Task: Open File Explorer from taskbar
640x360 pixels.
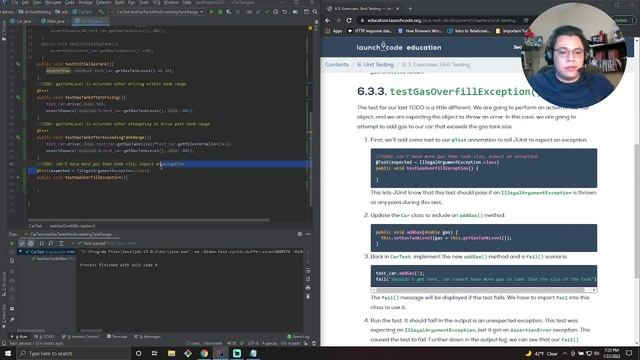Action: 171,353
